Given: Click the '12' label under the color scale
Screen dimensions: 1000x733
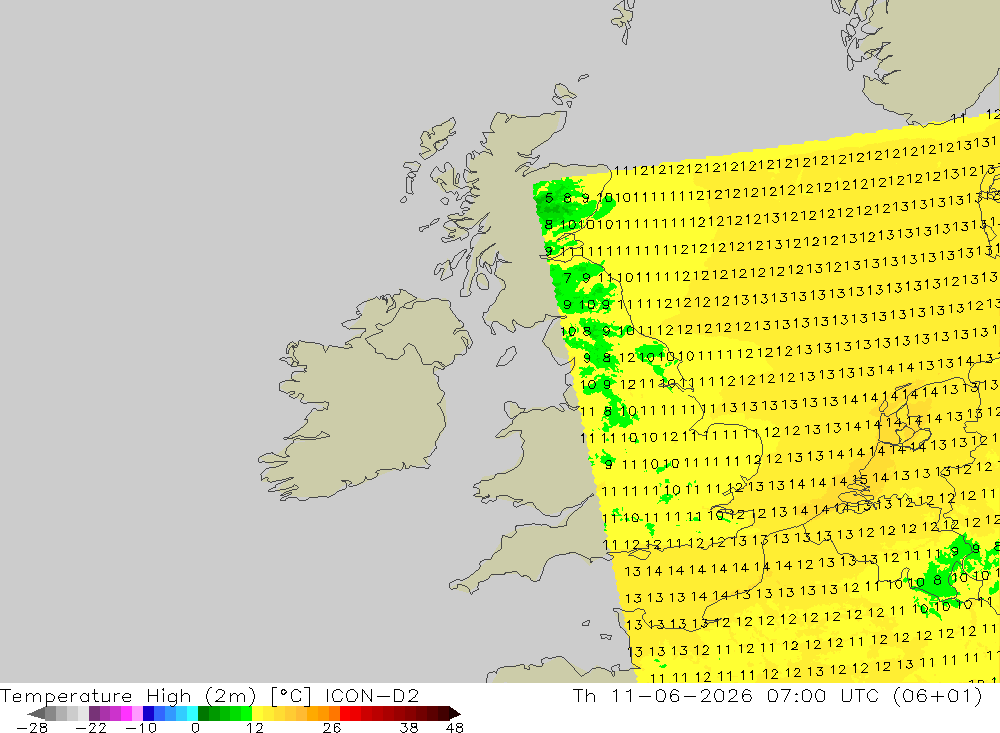Looking at the screenshot, I should [254, 728].
